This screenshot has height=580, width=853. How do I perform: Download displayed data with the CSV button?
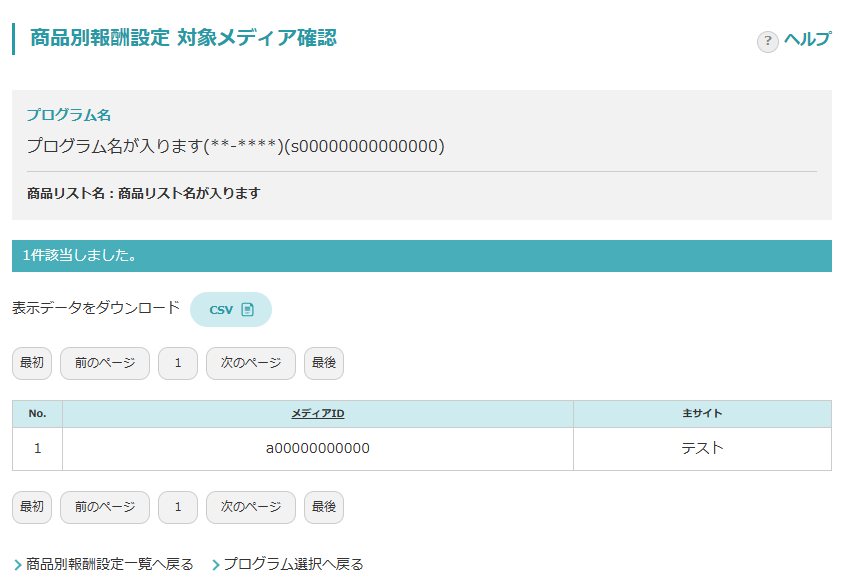coord(230,309)
